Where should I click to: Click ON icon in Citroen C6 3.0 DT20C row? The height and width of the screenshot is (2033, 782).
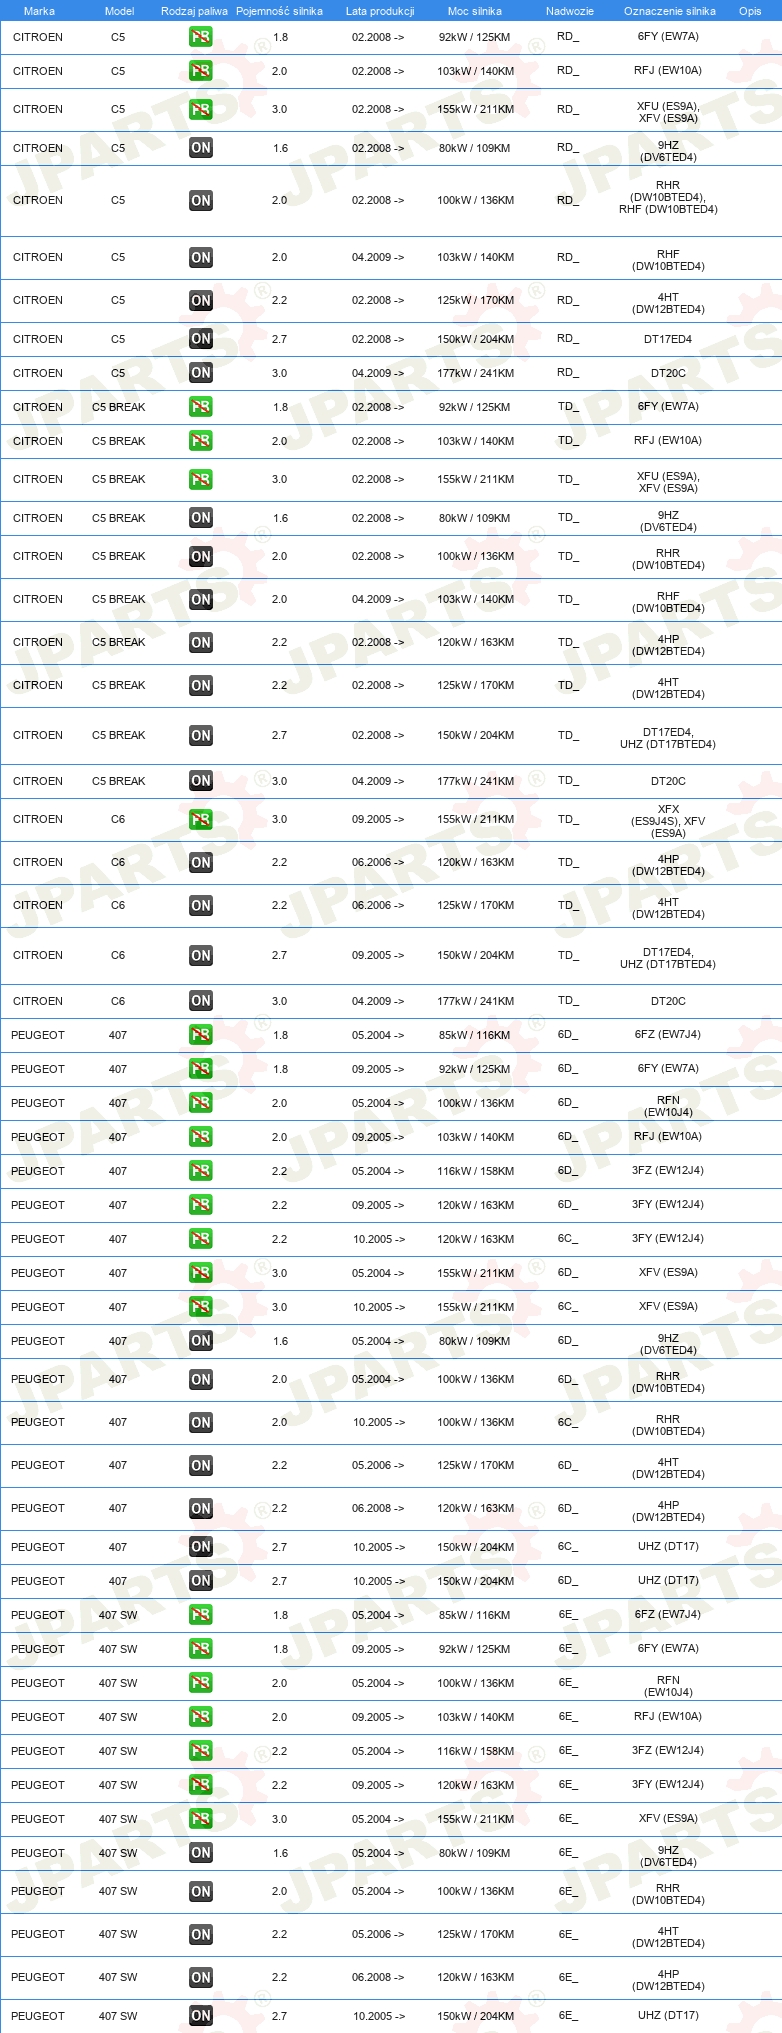[x=201, y=1001]
